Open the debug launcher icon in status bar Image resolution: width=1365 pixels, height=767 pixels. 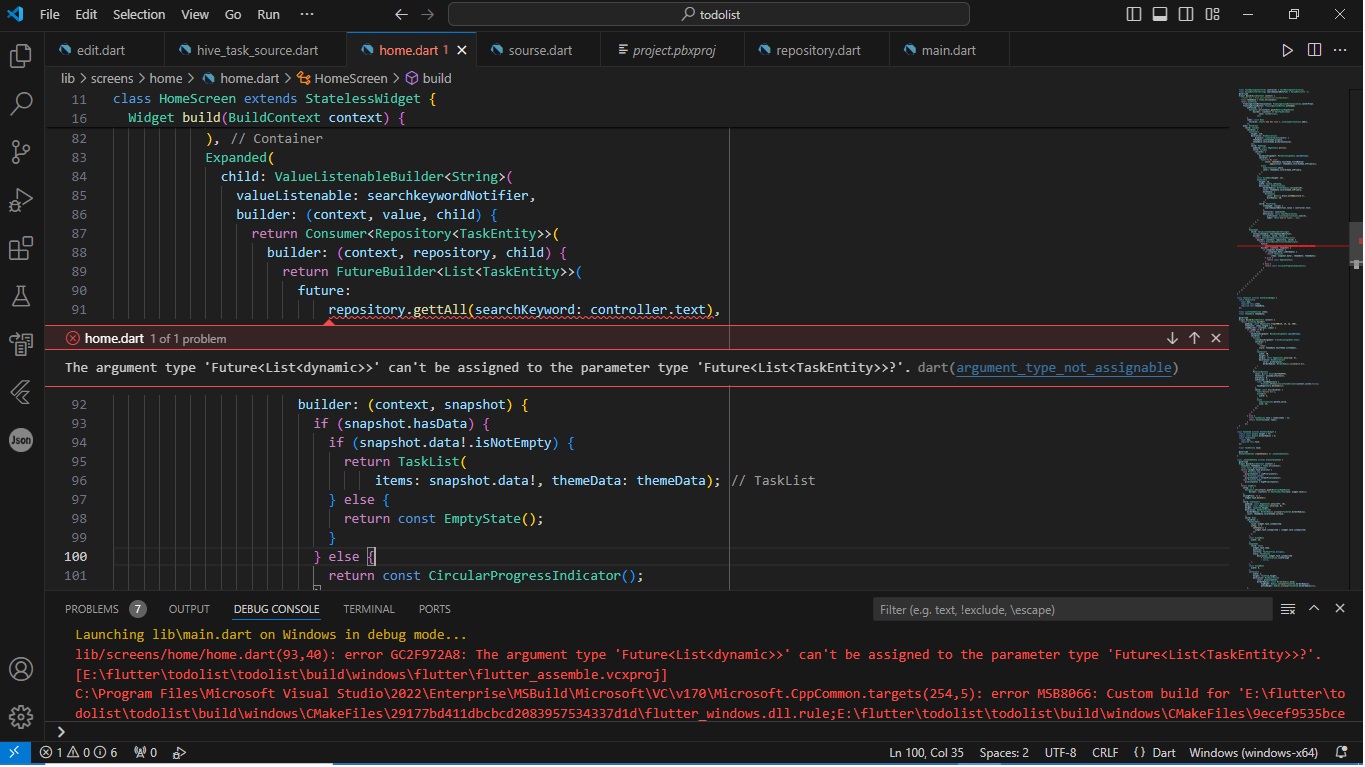pyautogui.click(x=180, y=752)
